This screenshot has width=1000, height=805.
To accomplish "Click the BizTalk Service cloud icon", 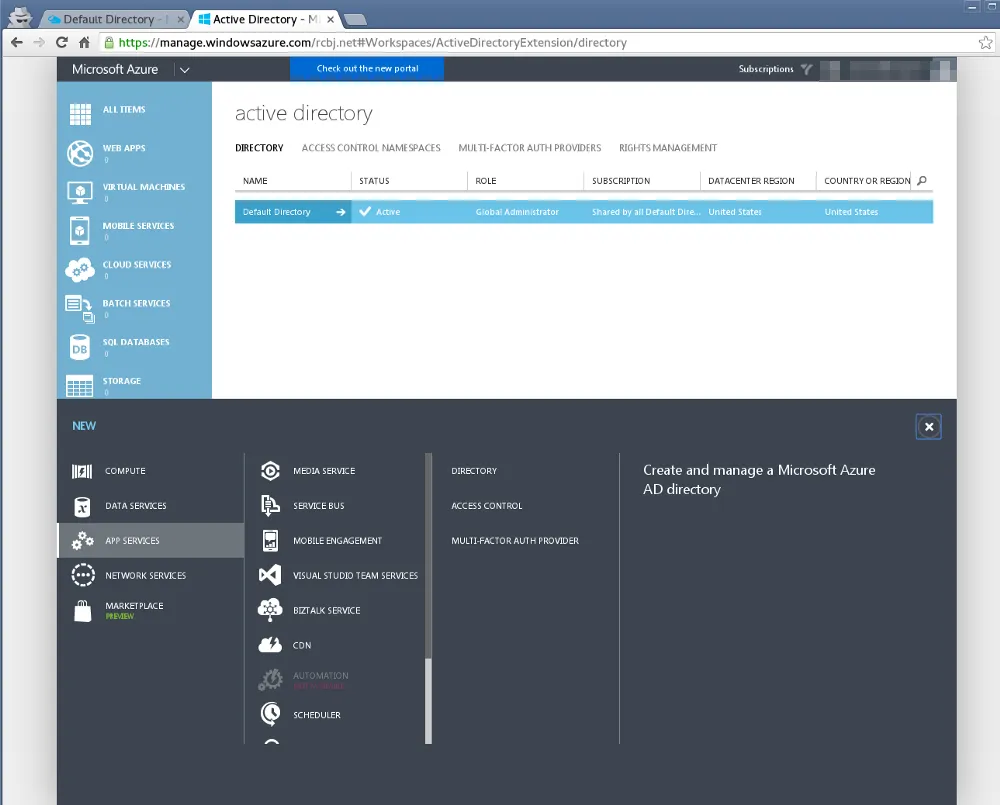I will pyautogui.click(x=270, y=610).
